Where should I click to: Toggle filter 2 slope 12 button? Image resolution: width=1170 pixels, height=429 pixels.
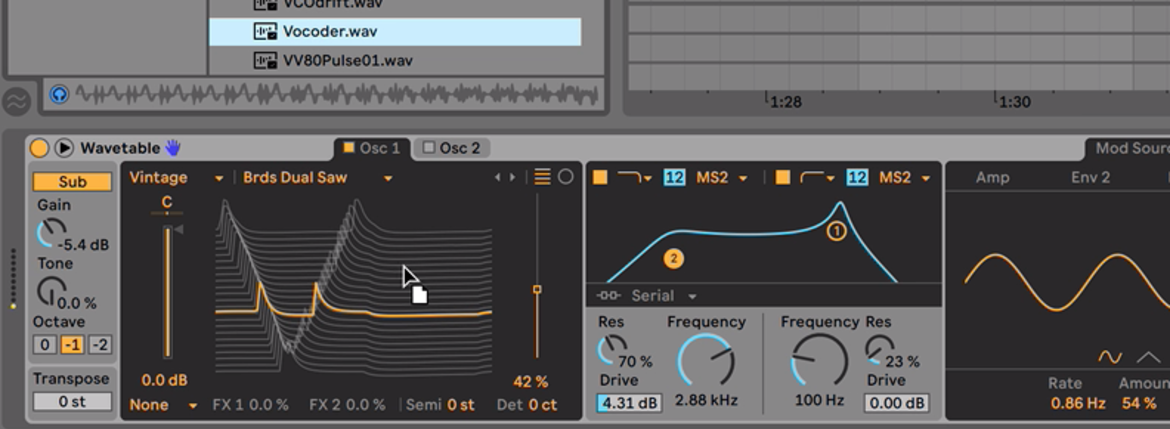coord(857,178)
